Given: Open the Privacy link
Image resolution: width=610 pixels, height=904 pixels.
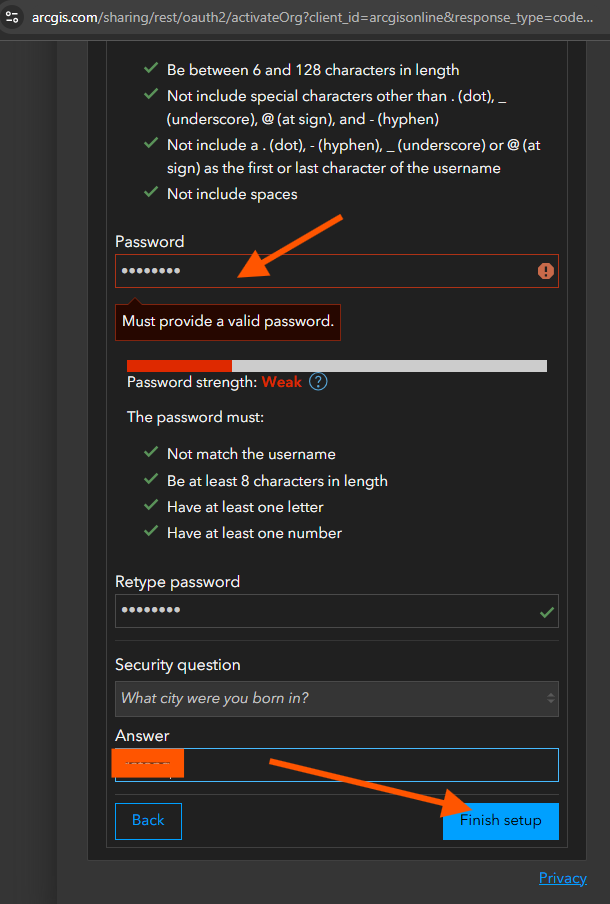Looking at the screenshot, I should click(563, 878).
